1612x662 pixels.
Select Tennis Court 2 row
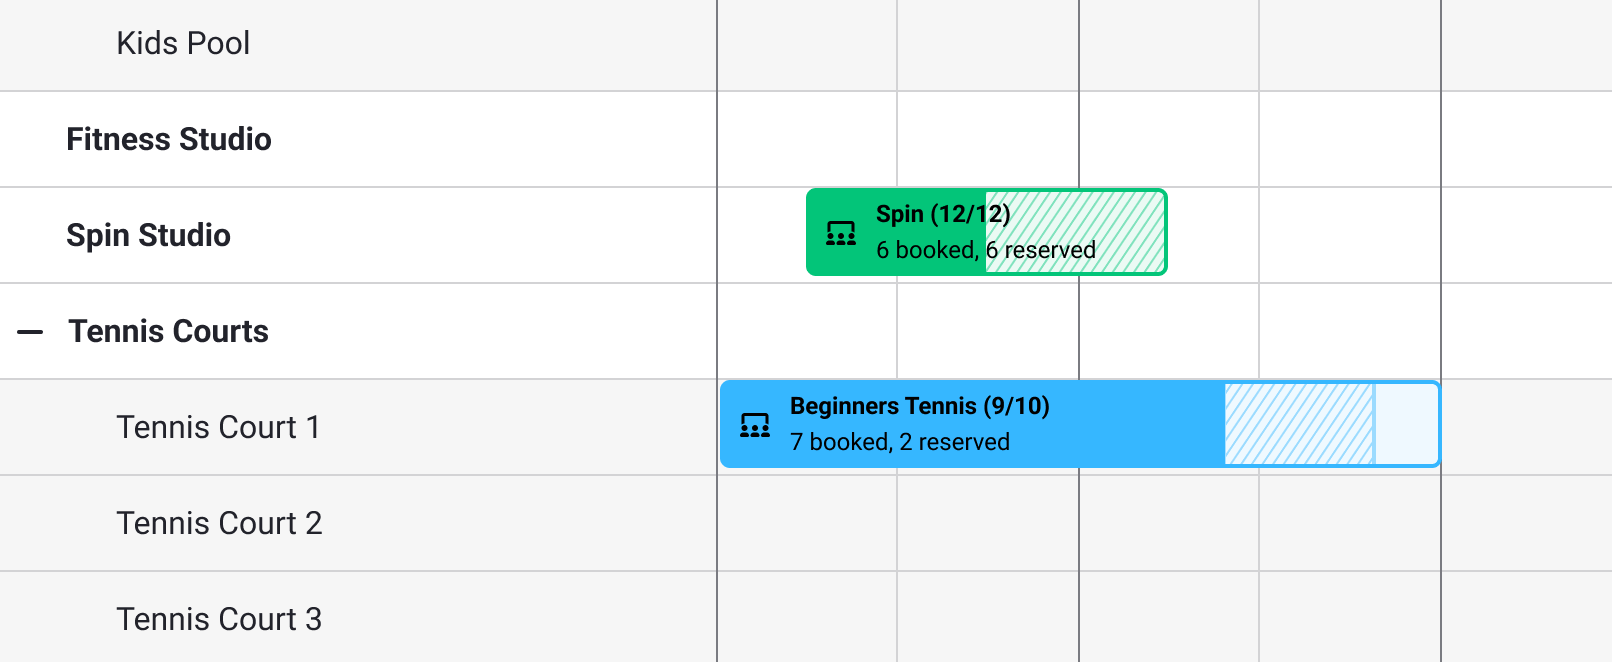pos(219,524)
